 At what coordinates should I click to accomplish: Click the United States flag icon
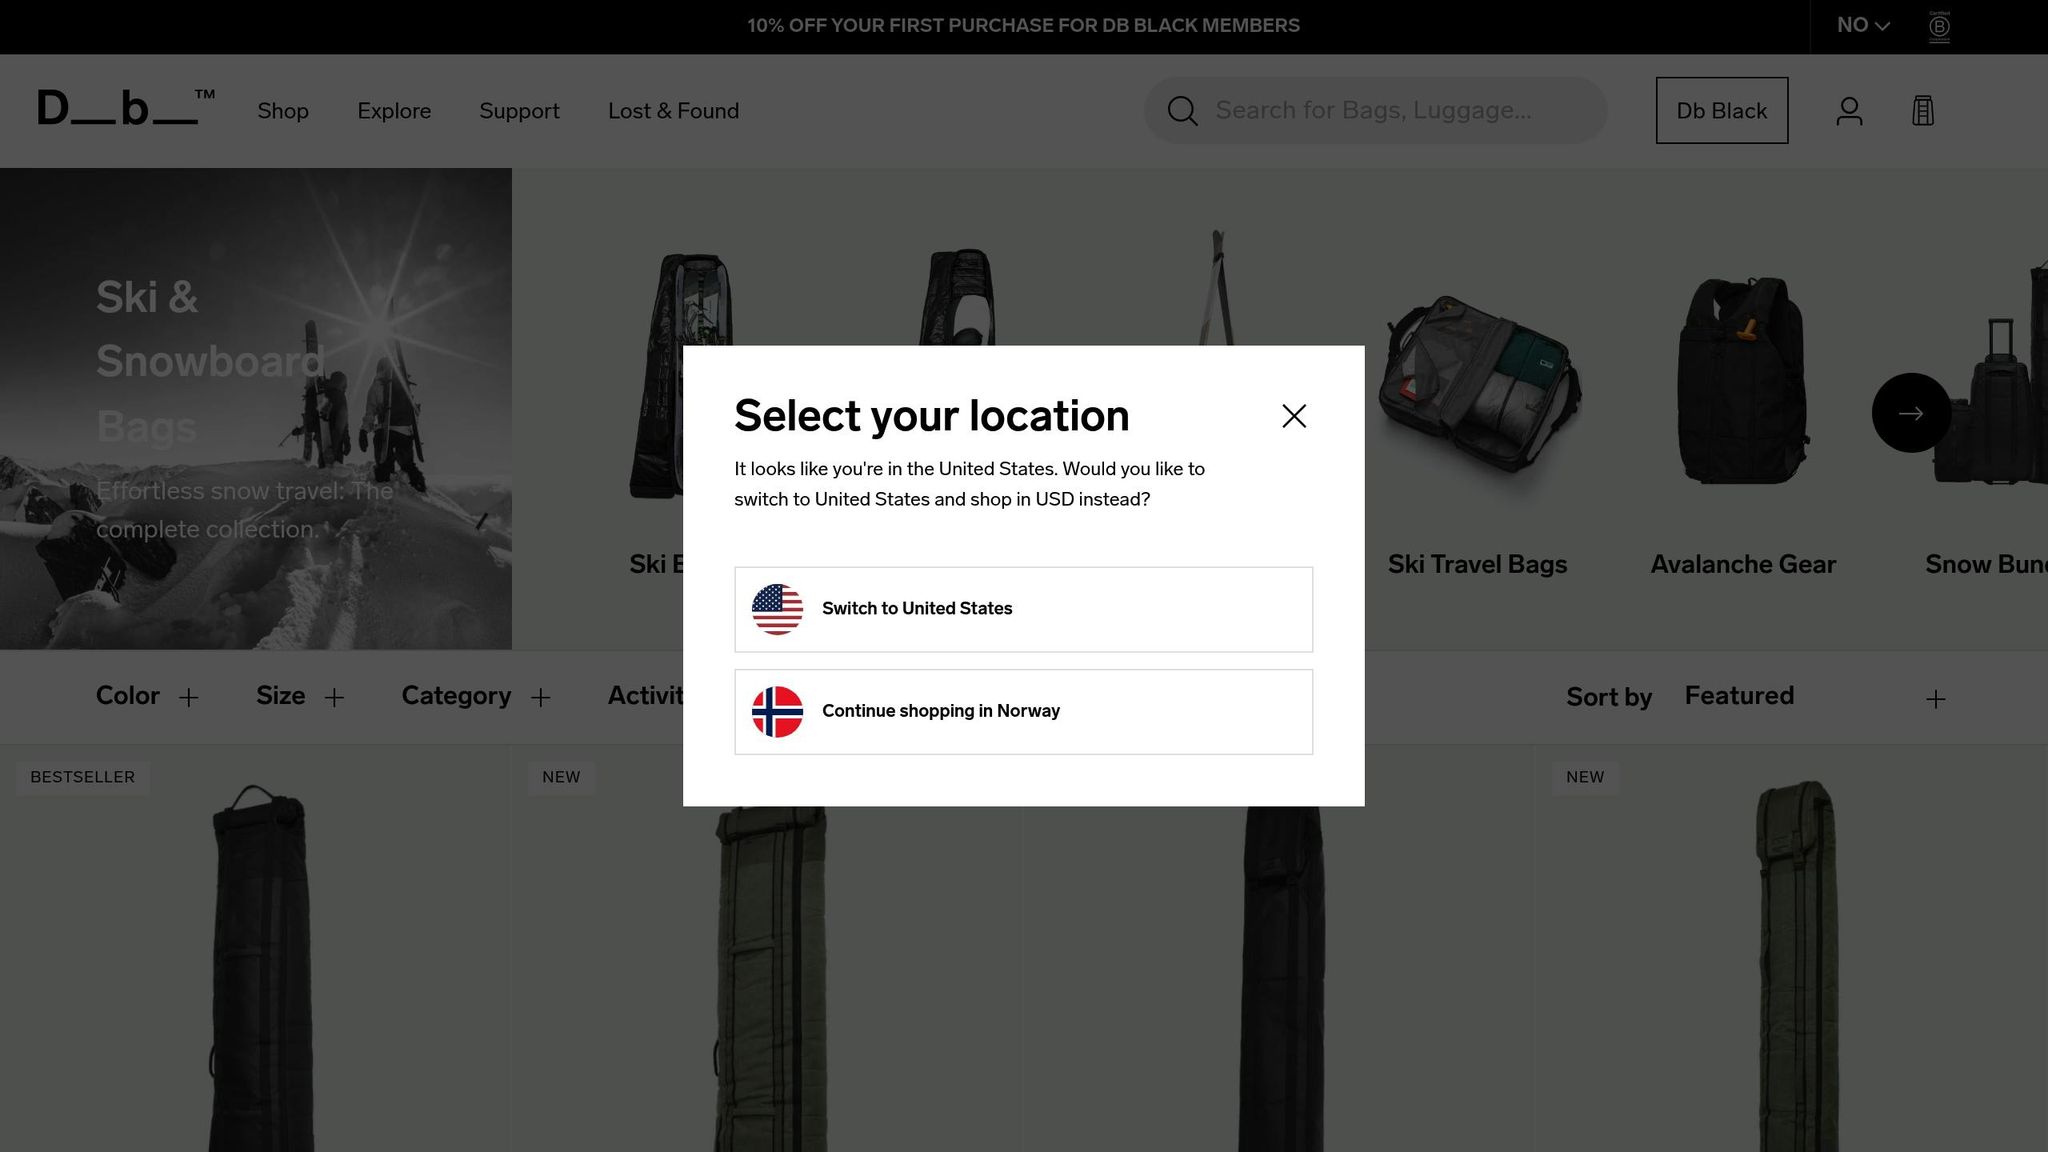[777, 609]
